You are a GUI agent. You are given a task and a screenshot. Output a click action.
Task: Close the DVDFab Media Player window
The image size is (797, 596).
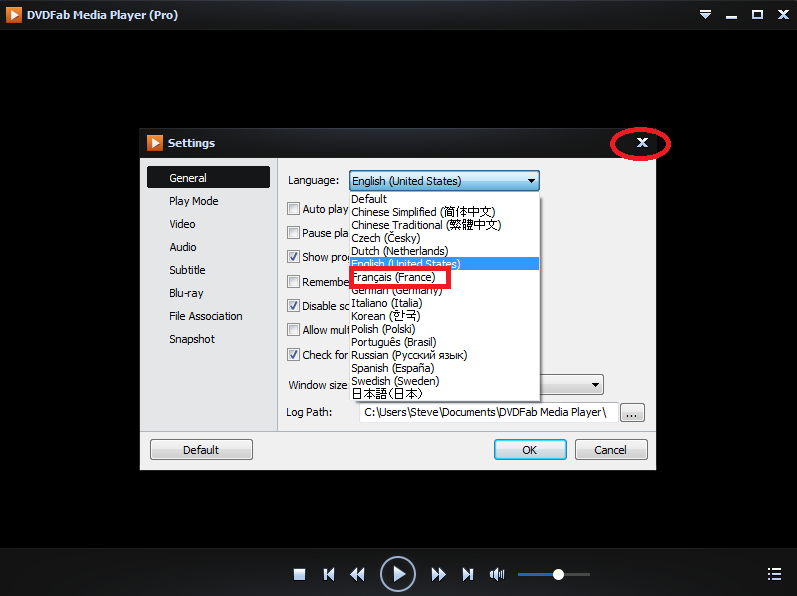(x=783, y=14)
